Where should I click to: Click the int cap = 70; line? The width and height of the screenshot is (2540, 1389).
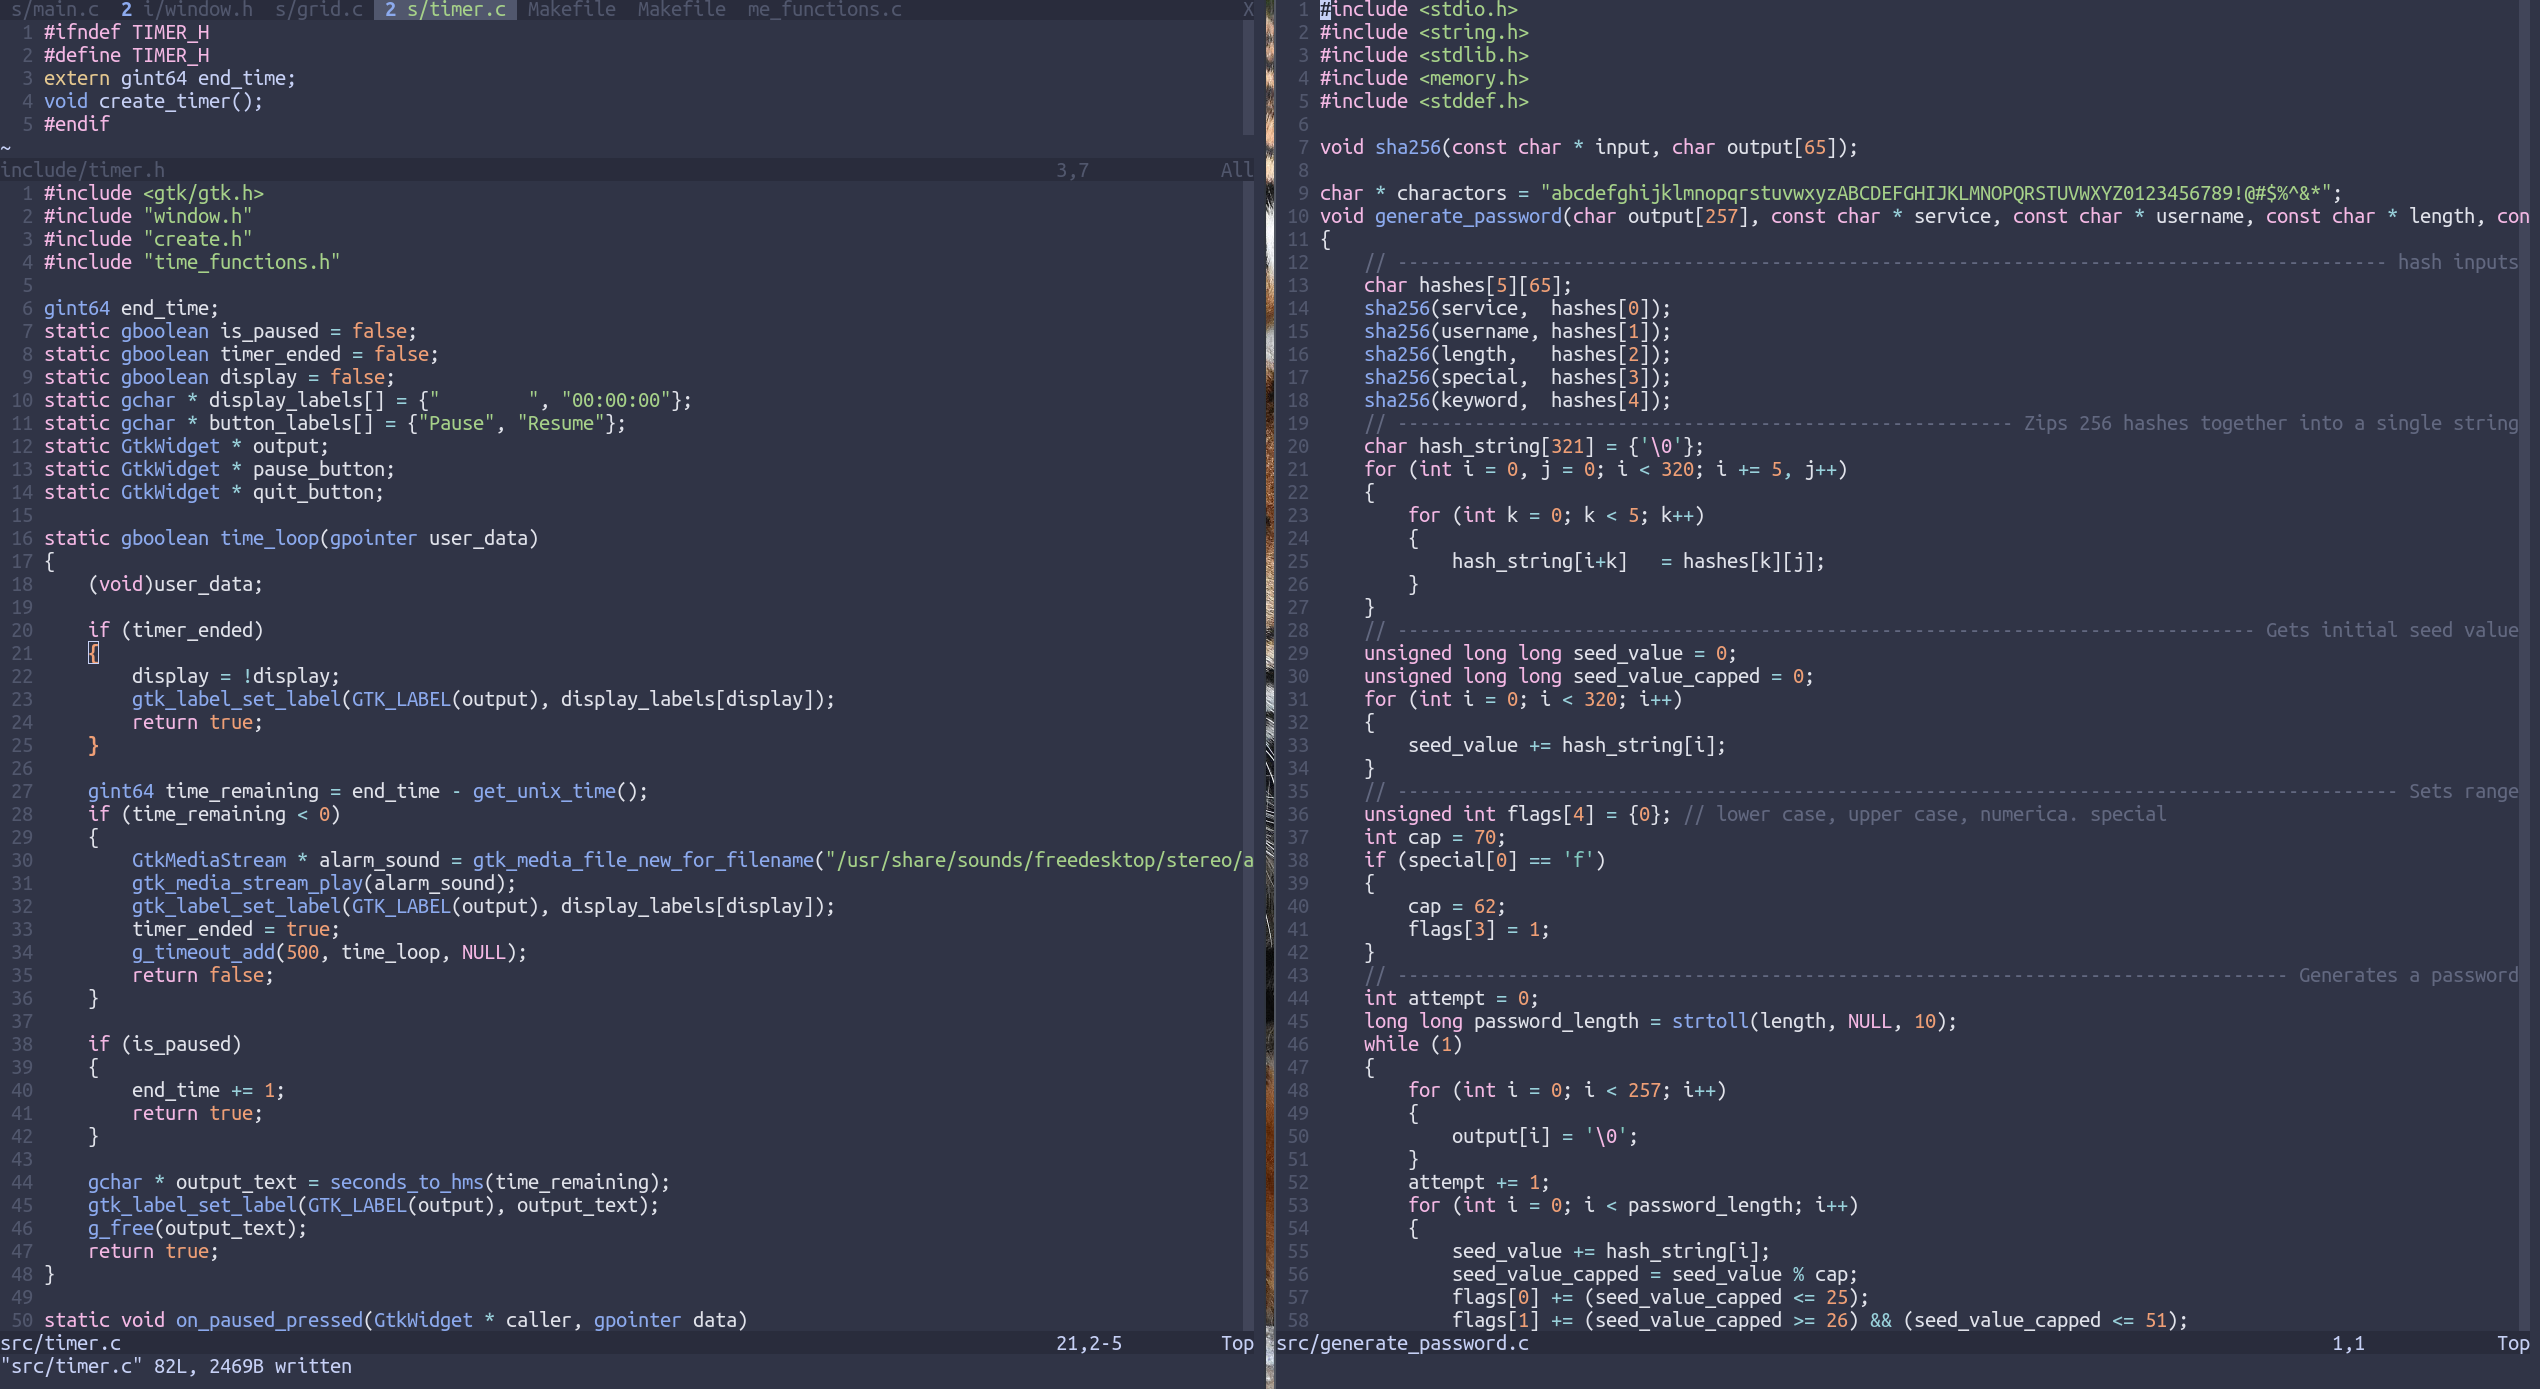[1434, 837]
